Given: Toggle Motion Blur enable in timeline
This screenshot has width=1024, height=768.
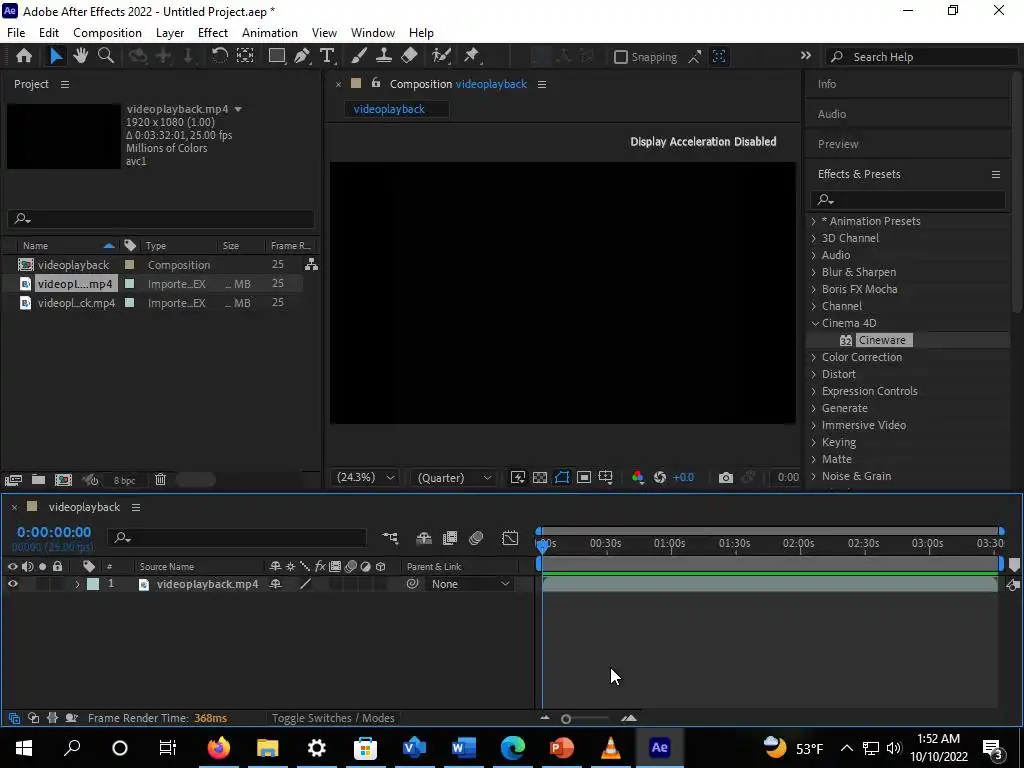Looking at the screenshot, I should 476,537.
